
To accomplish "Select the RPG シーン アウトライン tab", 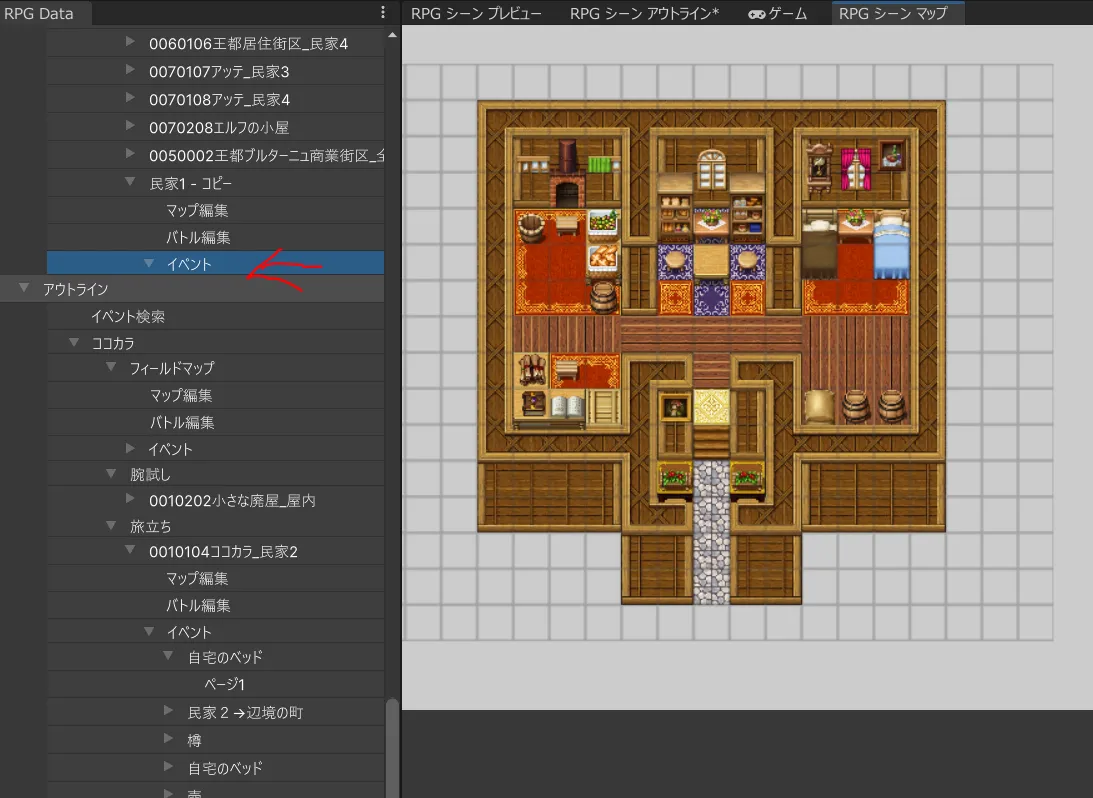I will pyautogui.click(x=644, y=14).
